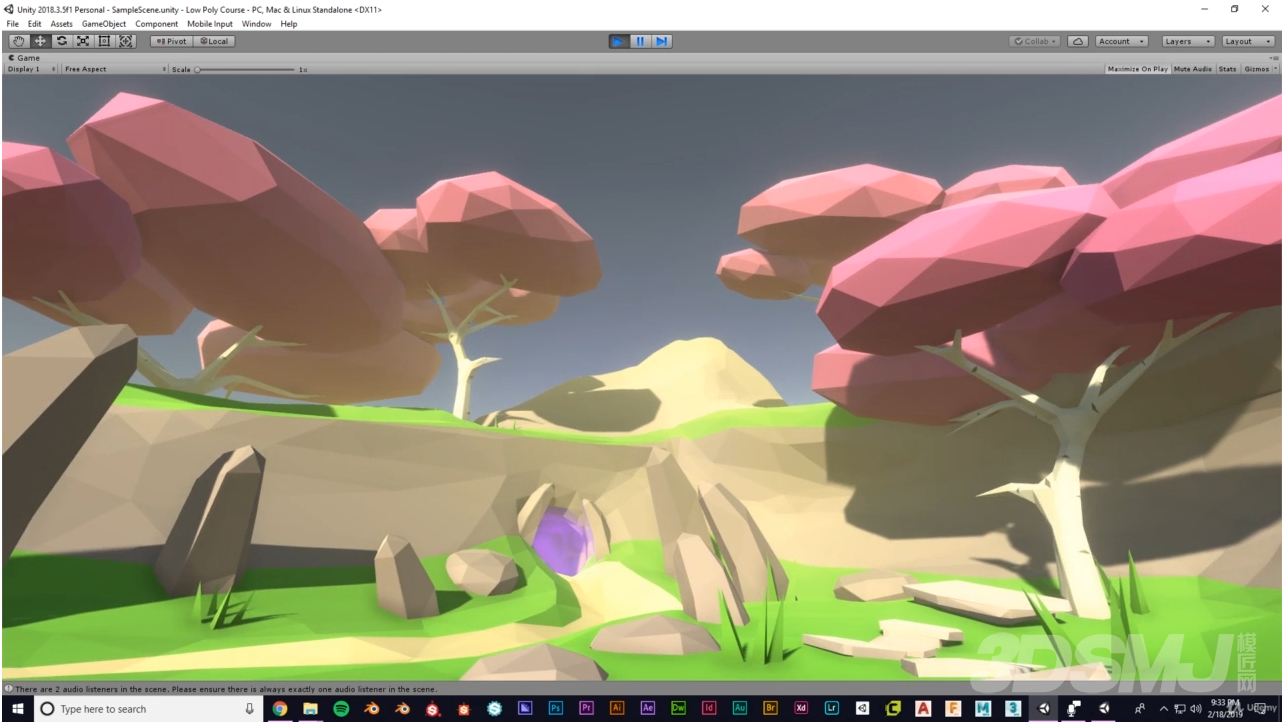This screenshot has height=724, width=1284.
Task: Select the combined Transform tool
Action: coord(126,41)
